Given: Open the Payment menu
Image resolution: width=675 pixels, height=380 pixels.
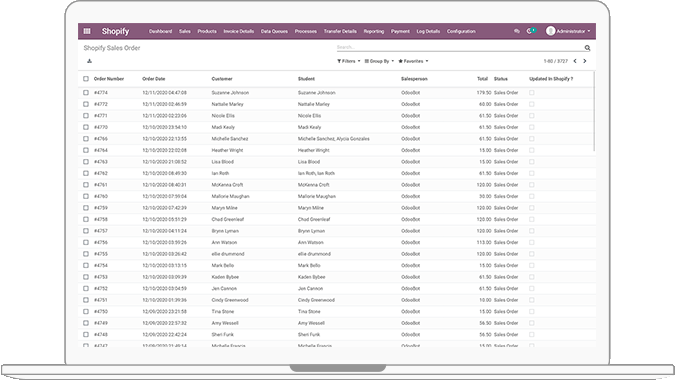Looking at the screenshot, I should (400, 31).
